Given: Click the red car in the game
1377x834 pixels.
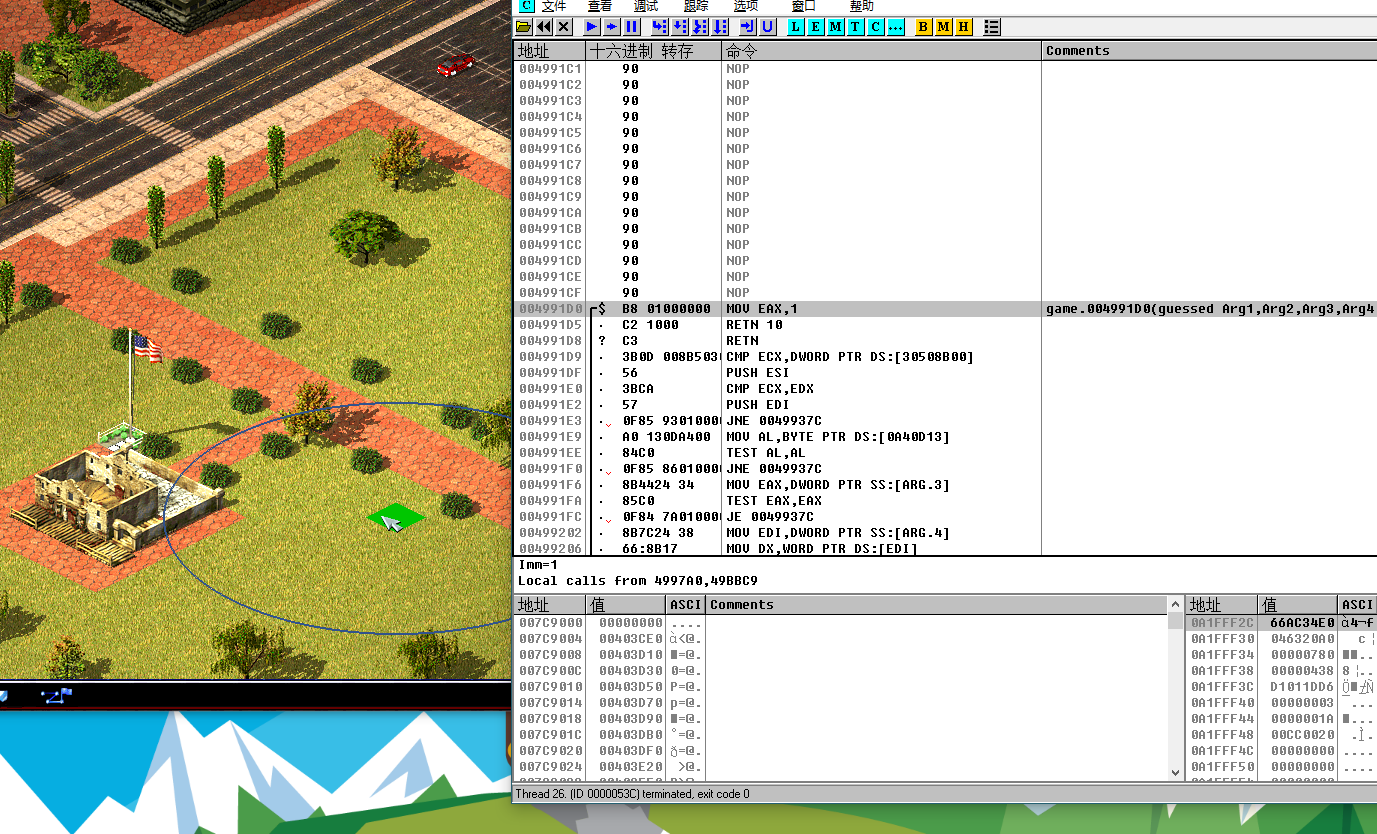Looking at the screenshot, I should click(456, 65).
